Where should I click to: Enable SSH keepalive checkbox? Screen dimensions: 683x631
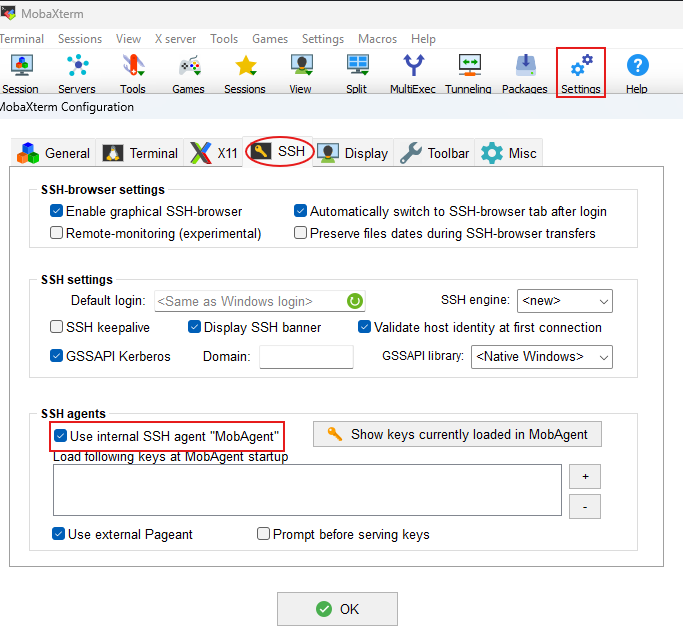[57, 327]
